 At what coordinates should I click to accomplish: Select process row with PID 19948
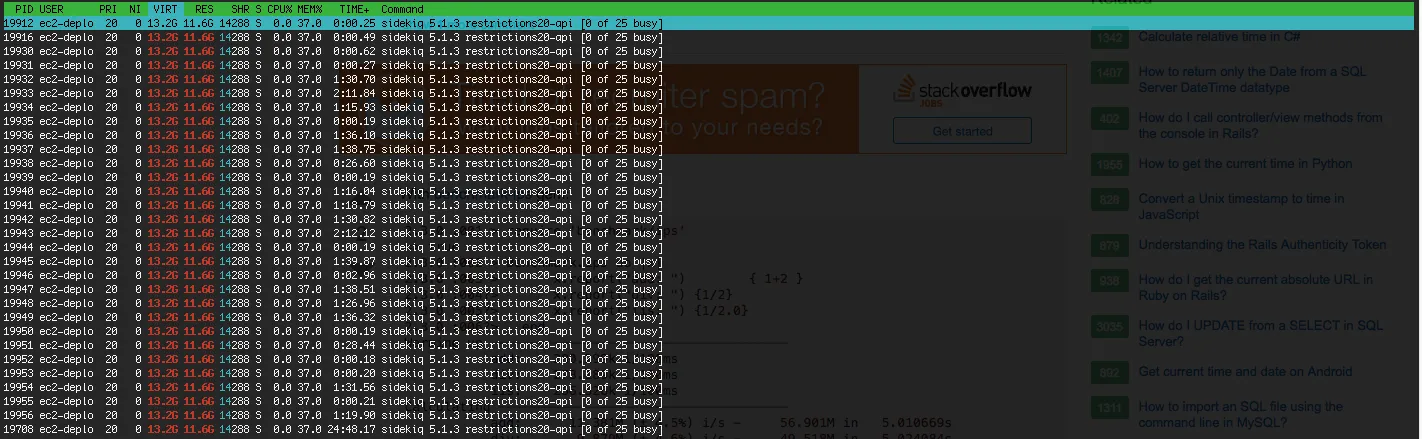(333, 303)
